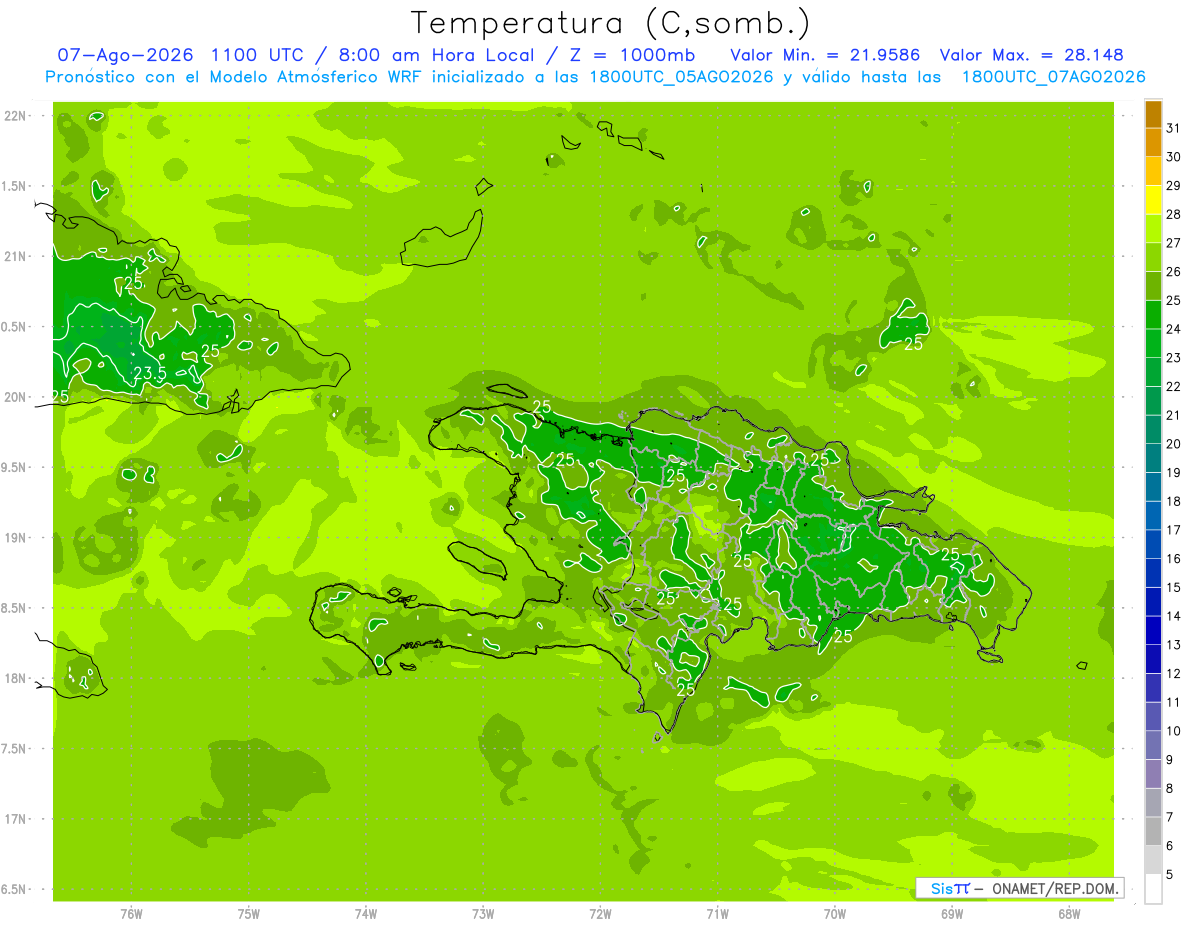Click the color bar label "25" on legend
The height and width of the screenshot is (927, 1200).
[x=1174, y=300]
